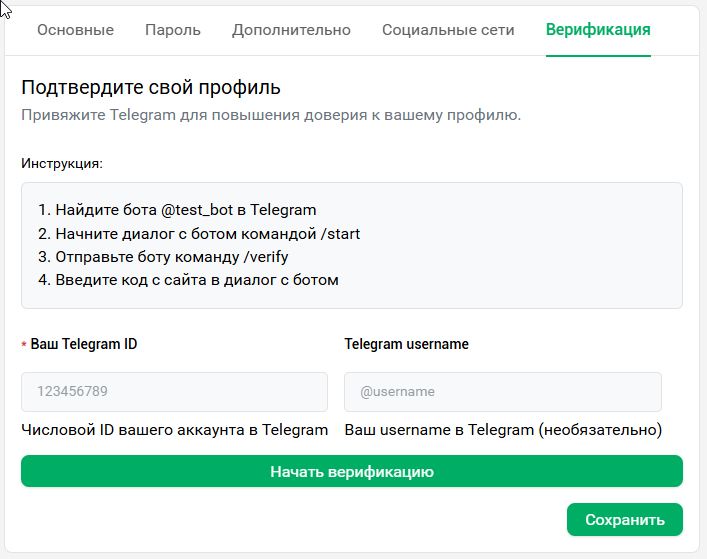Click the Подтвердите свой профиль heading
707x559 pixels.
pyautogui.click(x=150, y=88)
